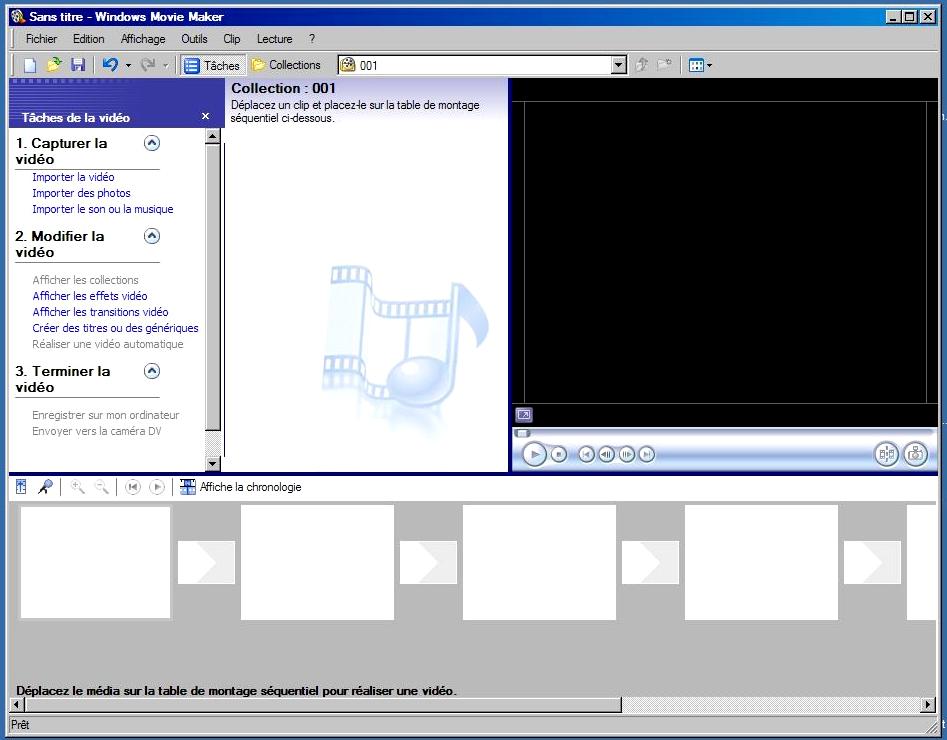Click the Take picture camera icon
947x740 pixels.
coord(916,454)
